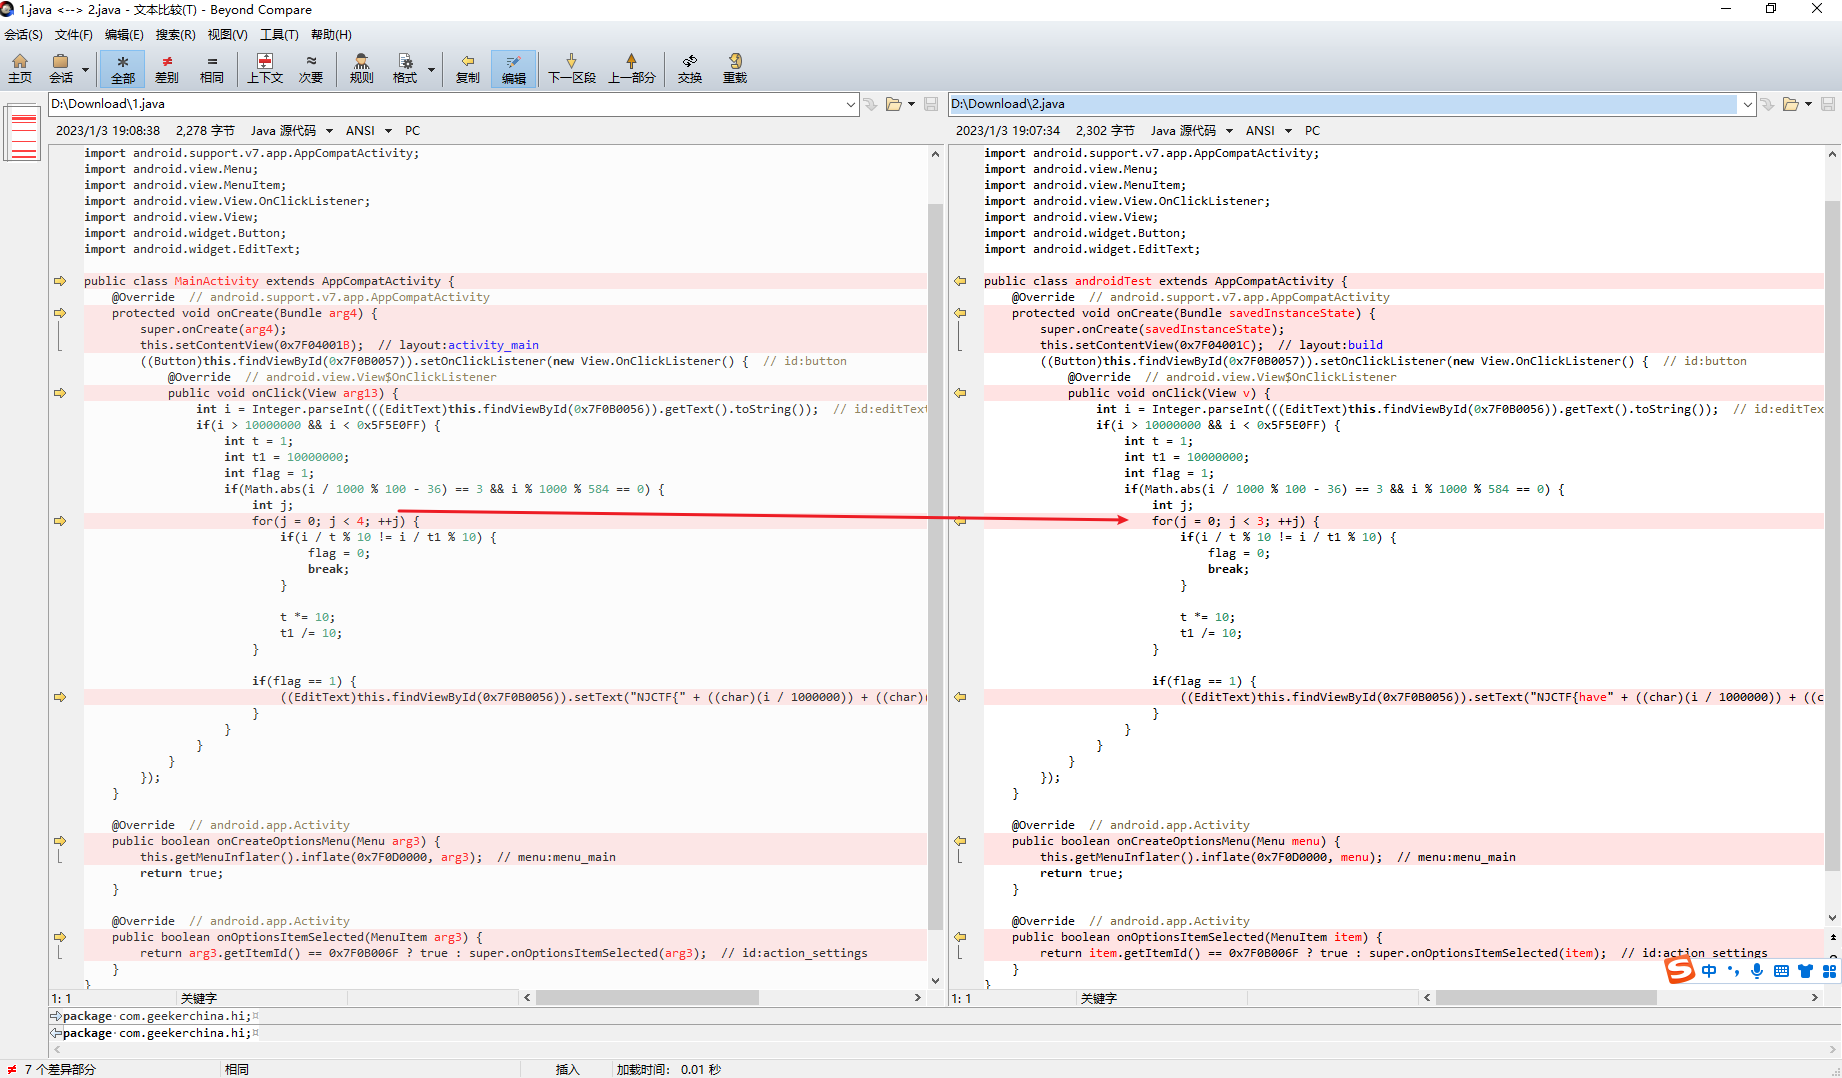Click right pane horizontal scrollbar thumb
This screenshot has height=1078, width=1842.
click(x=1546, y=998)
